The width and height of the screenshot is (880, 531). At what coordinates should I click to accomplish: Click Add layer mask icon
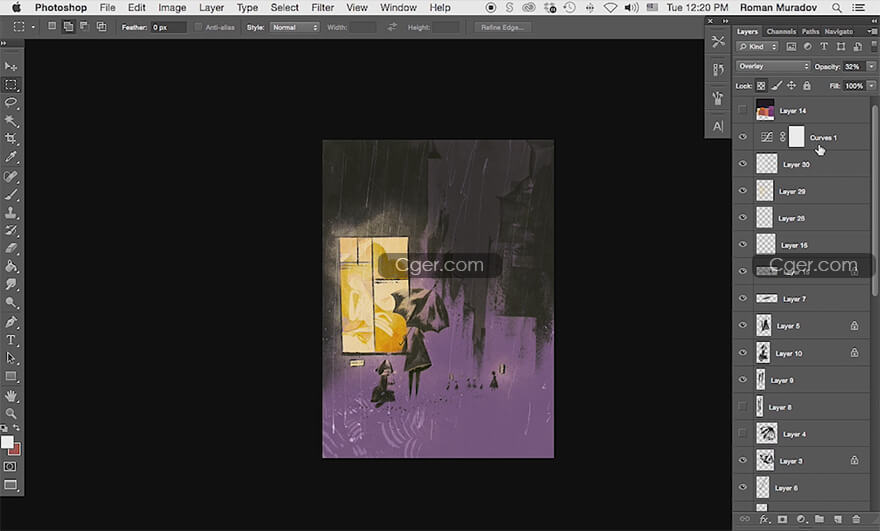coord(782,520)
